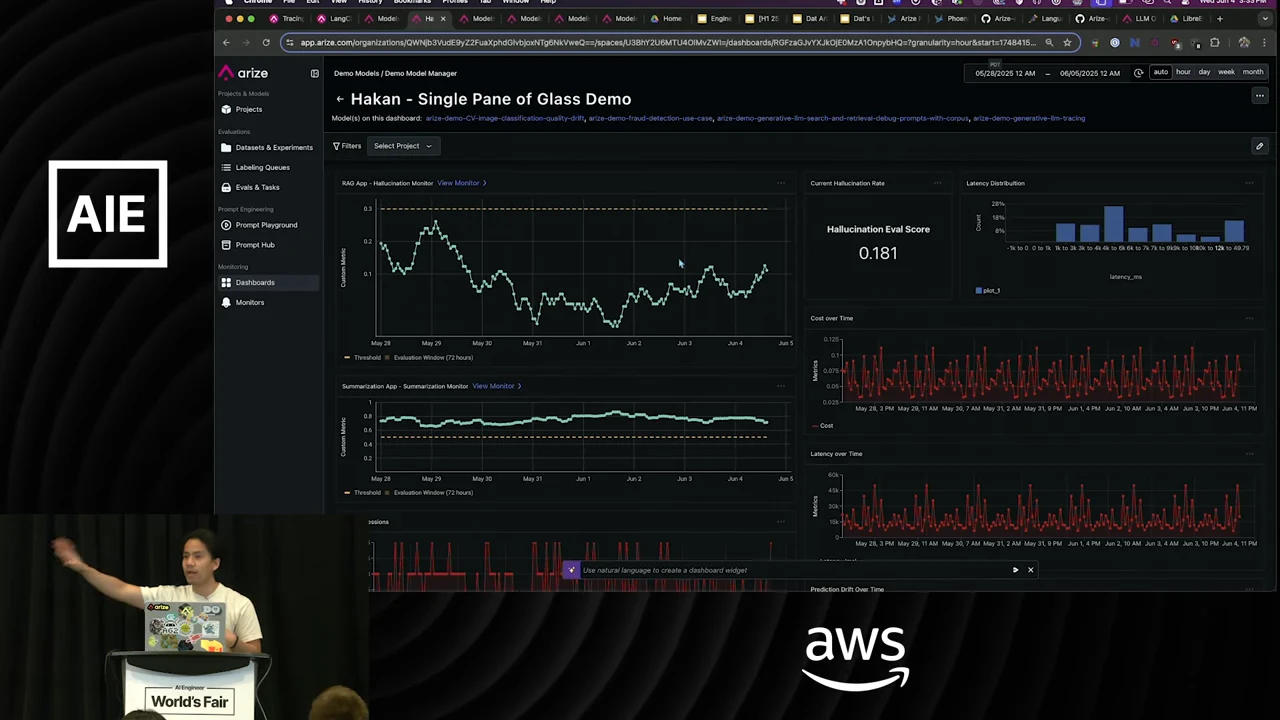Switch to the LangC browser tab

click(x=335, y=18)
